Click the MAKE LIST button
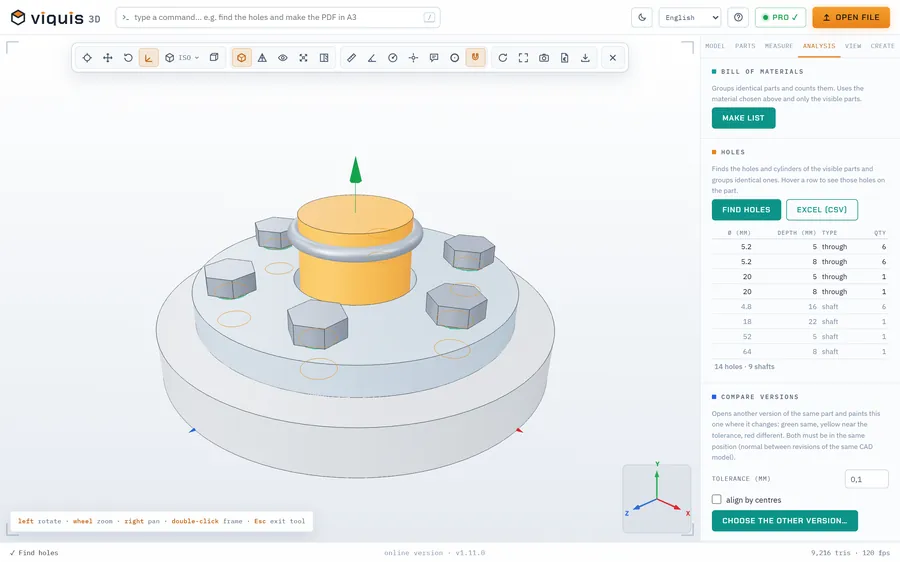The height and width of the screenshot is (562, 900). pyautogui.click(x=743, y=118)
